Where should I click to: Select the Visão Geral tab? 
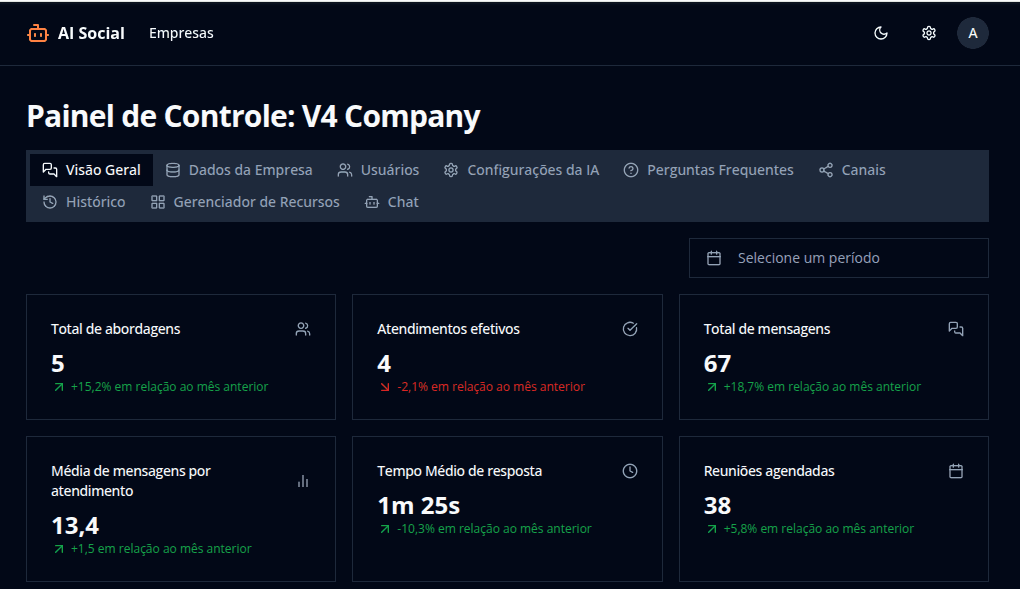click(91, 170)
